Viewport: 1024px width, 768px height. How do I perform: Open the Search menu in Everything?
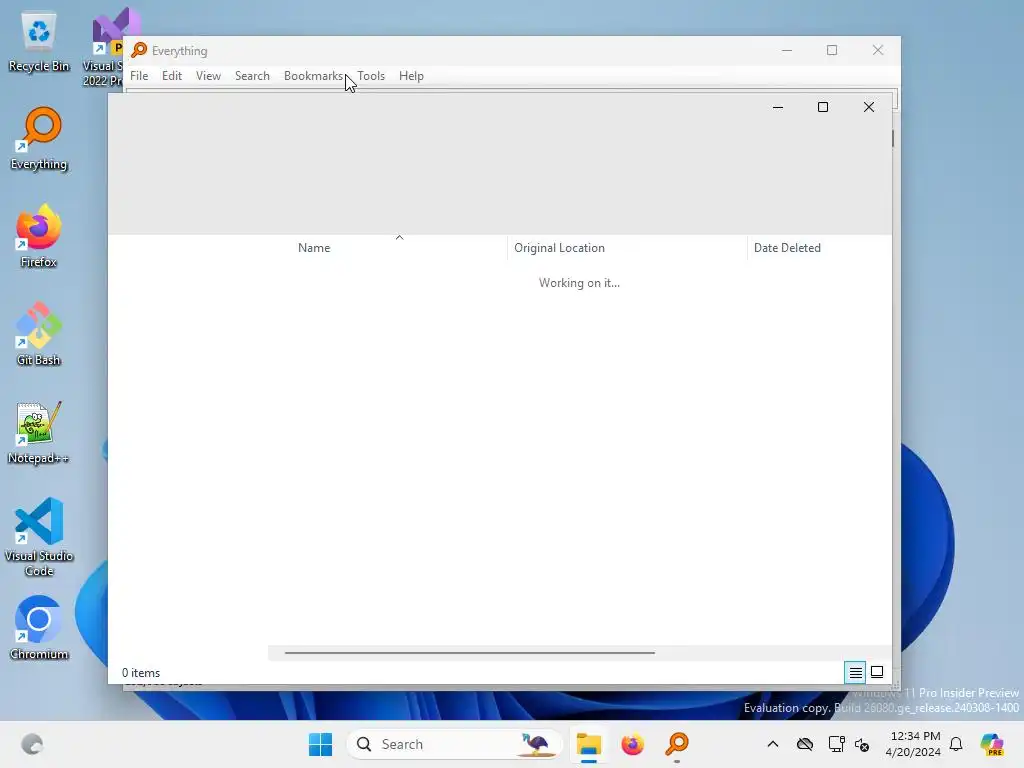[x=252, y=76]
